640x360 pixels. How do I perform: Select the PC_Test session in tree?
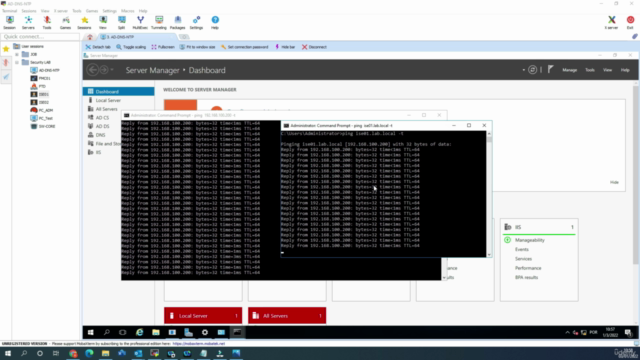click(42, 118)
